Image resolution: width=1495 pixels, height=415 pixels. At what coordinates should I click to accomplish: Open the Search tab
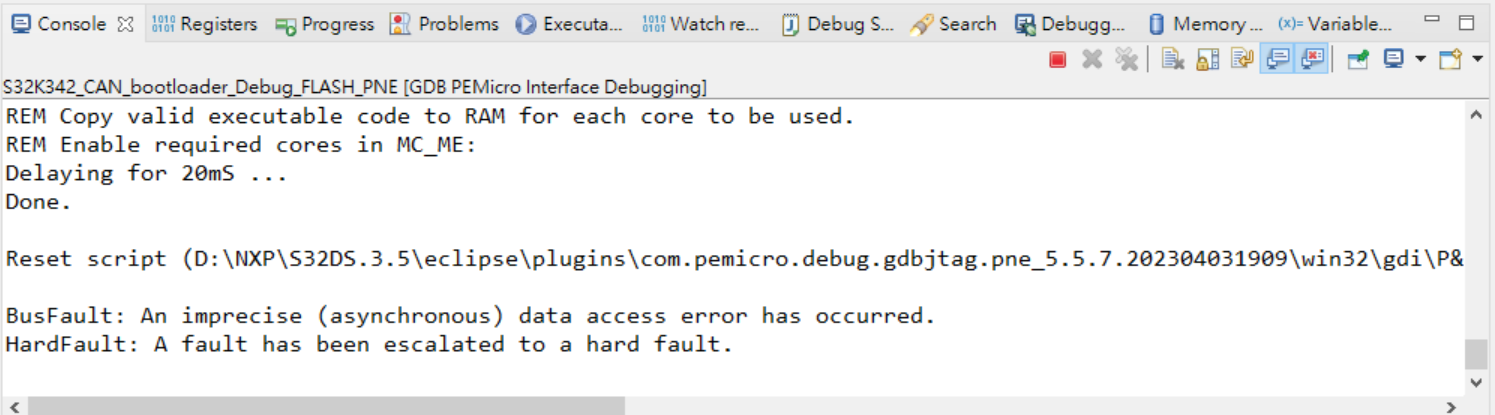(x=954, y=24)
